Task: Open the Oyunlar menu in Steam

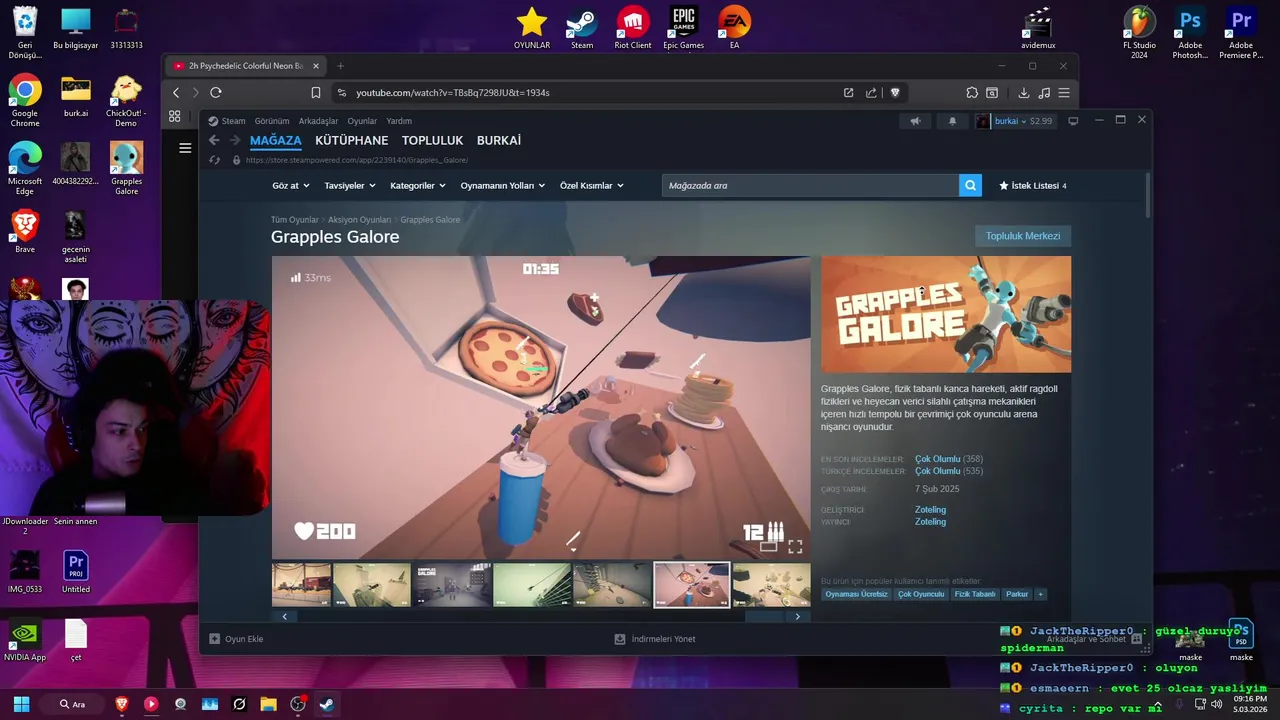Action: coord(362,121)
